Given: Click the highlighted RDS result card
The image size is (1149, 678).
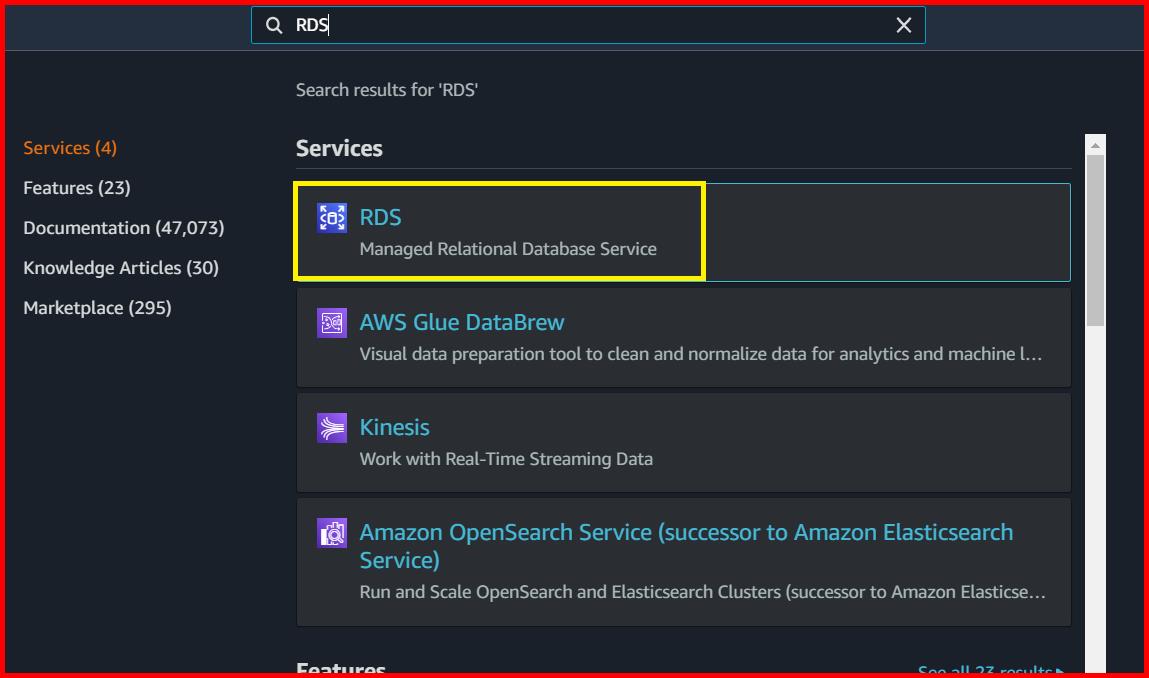Looking at the screenshot, I should coord(500,230).
